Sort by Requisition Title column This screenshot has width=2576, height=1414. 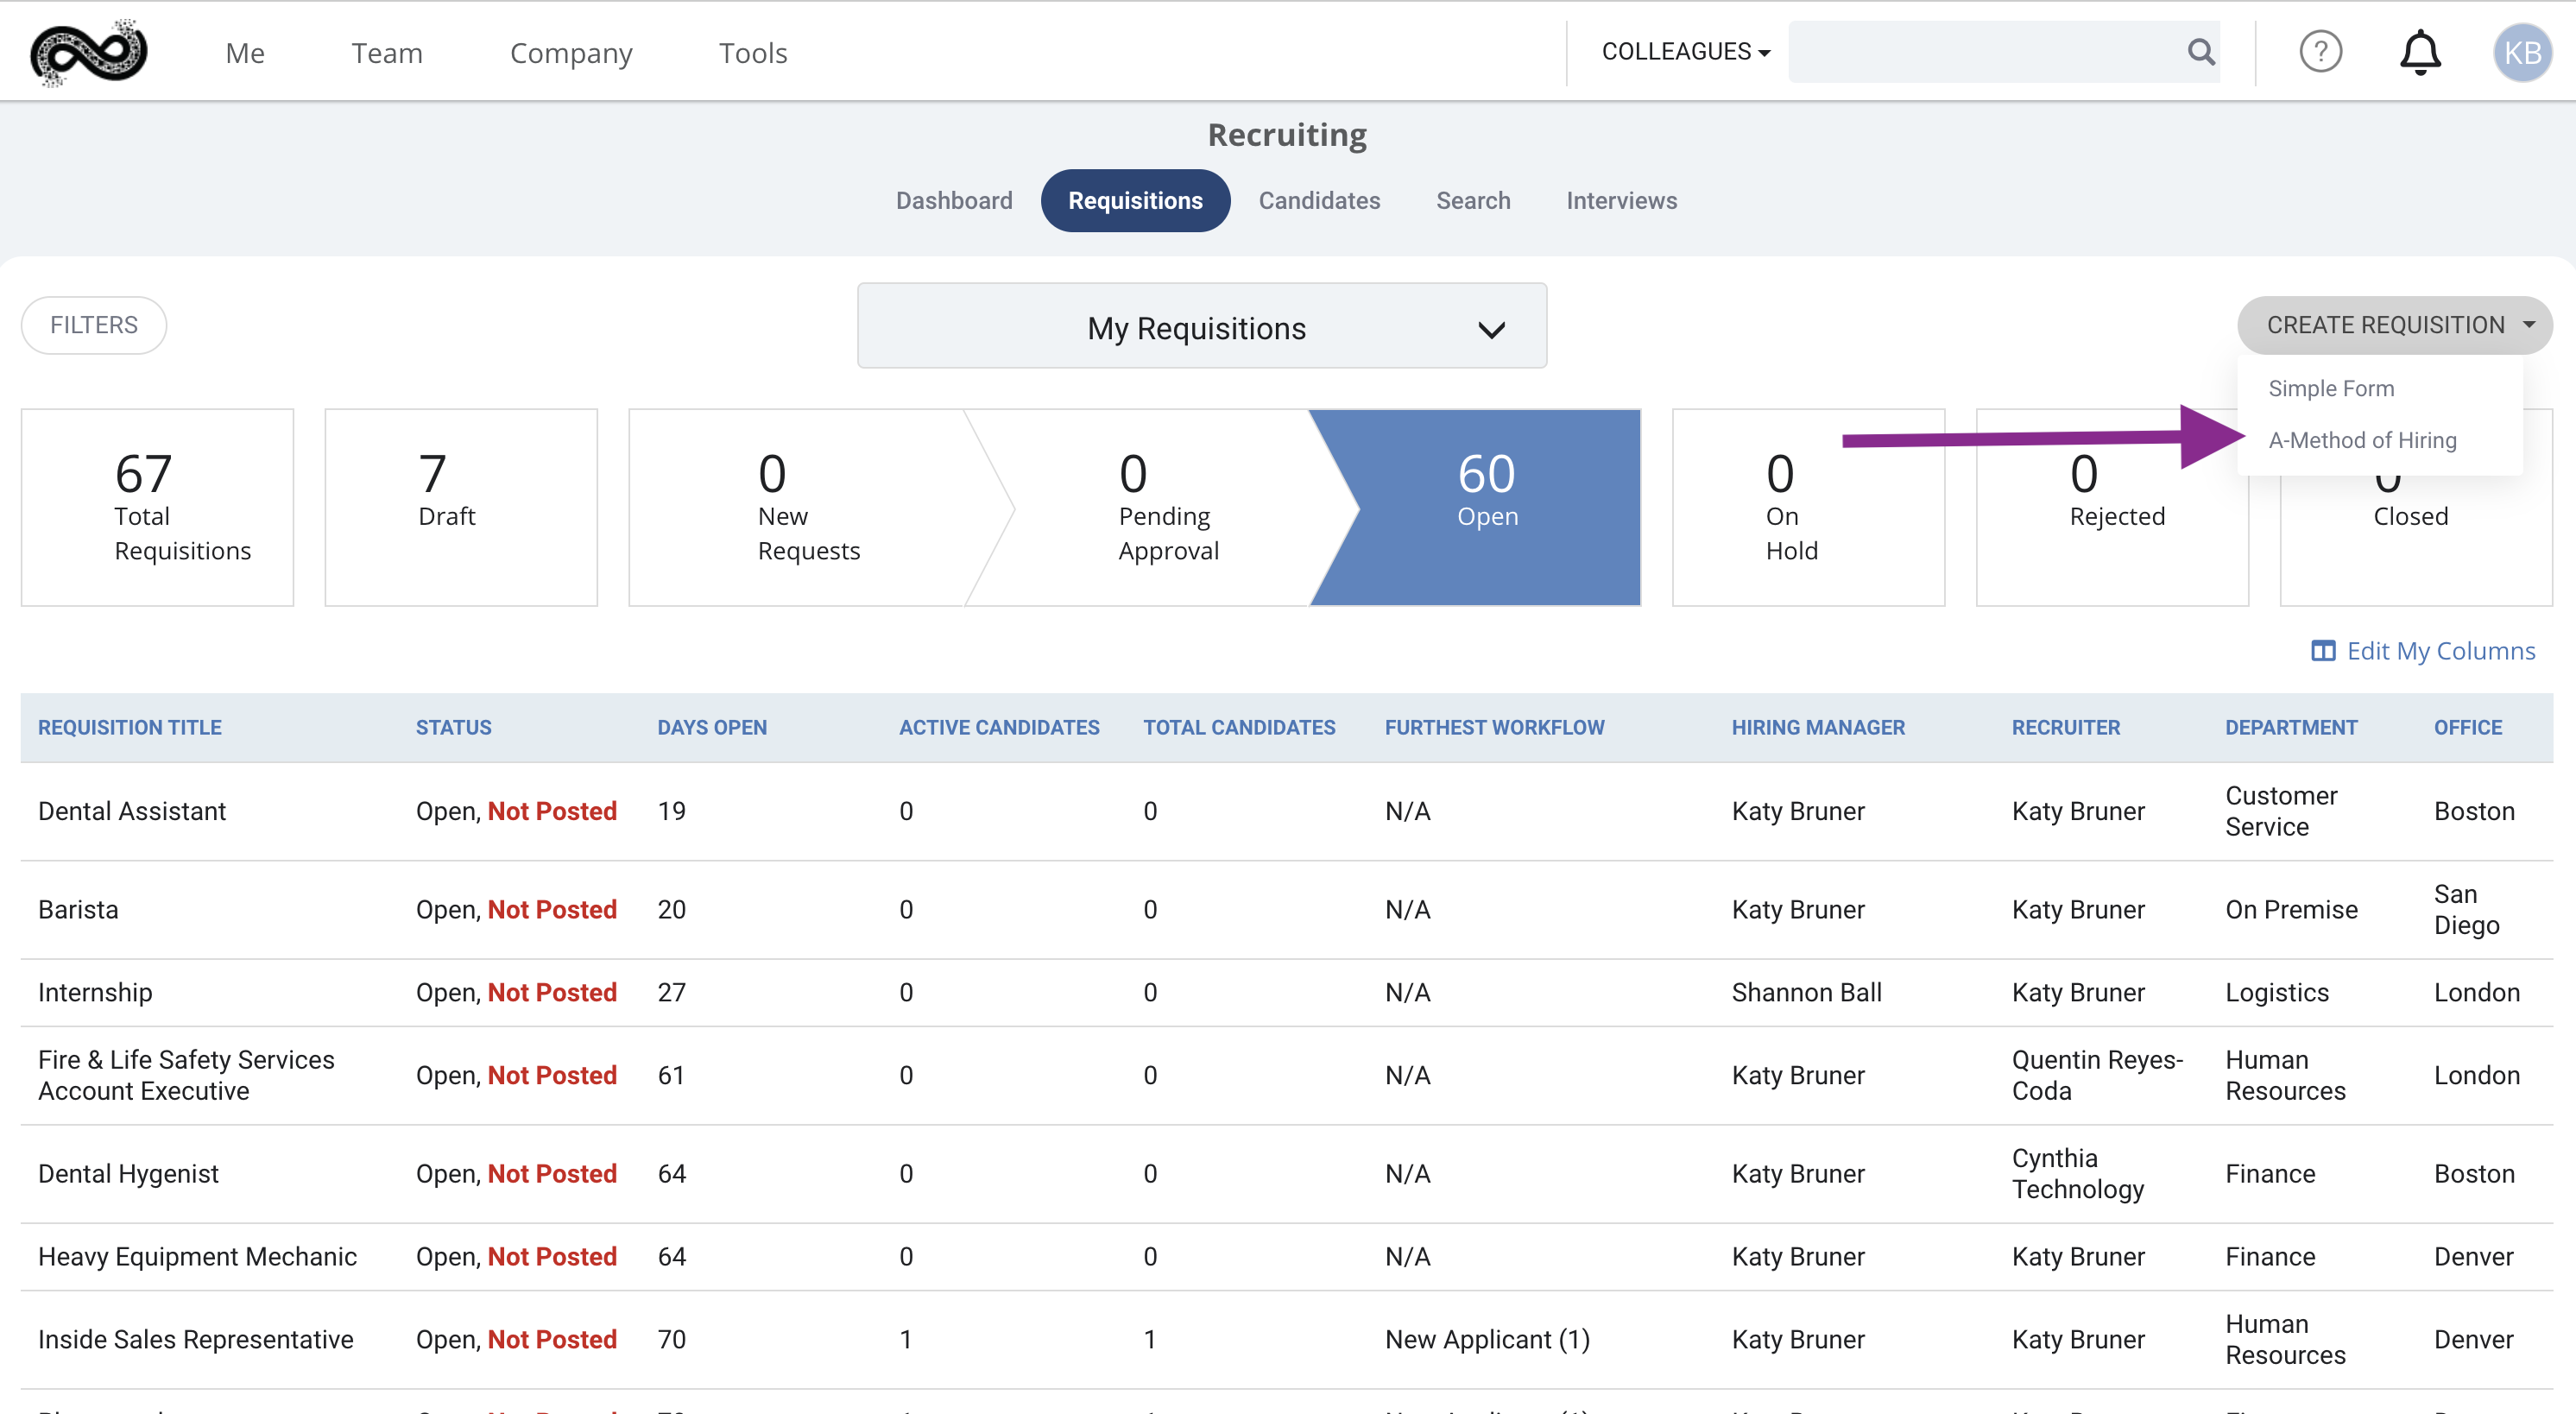click(130, 727)
